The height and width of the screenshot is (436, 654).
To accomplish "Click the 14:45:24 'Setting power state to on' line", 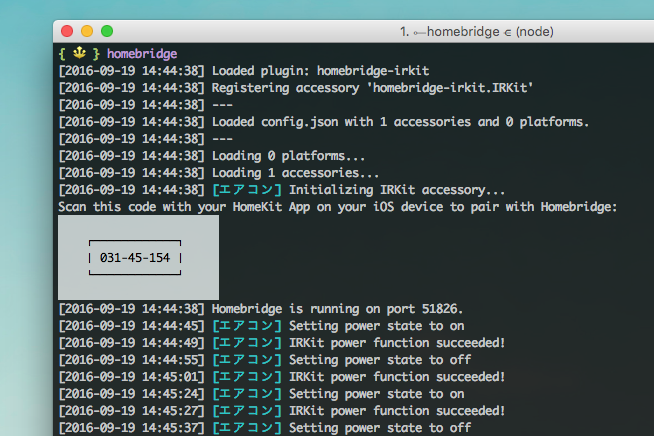I will tap(262, 394).
